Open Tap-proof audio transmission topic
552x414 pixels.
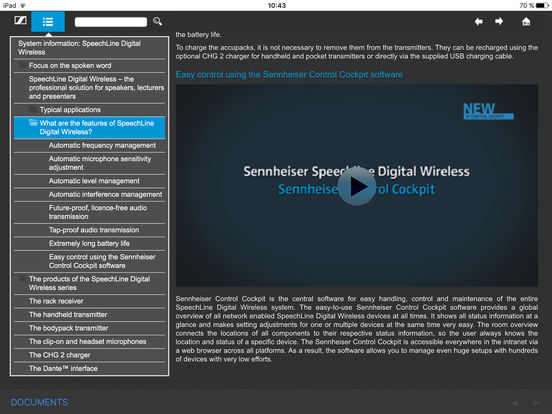94,230
